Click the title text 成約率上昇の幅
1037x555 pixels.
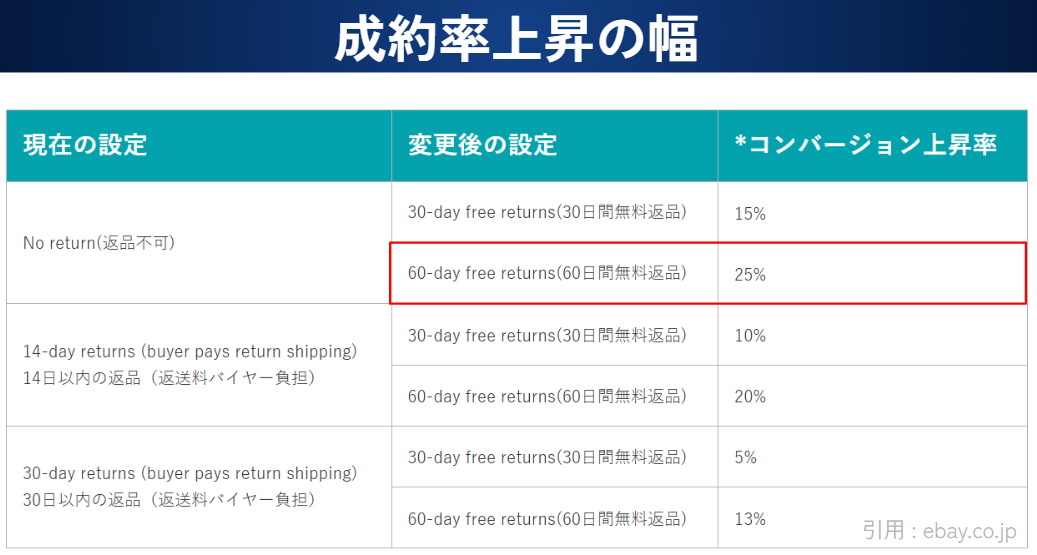pyautogui.click(x=516, y=38)
